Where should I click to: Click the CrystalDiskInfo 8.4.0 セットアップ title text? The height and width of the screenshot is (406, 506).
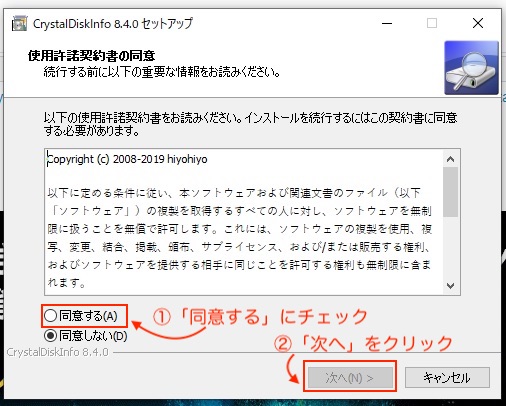tap(113, 24)
